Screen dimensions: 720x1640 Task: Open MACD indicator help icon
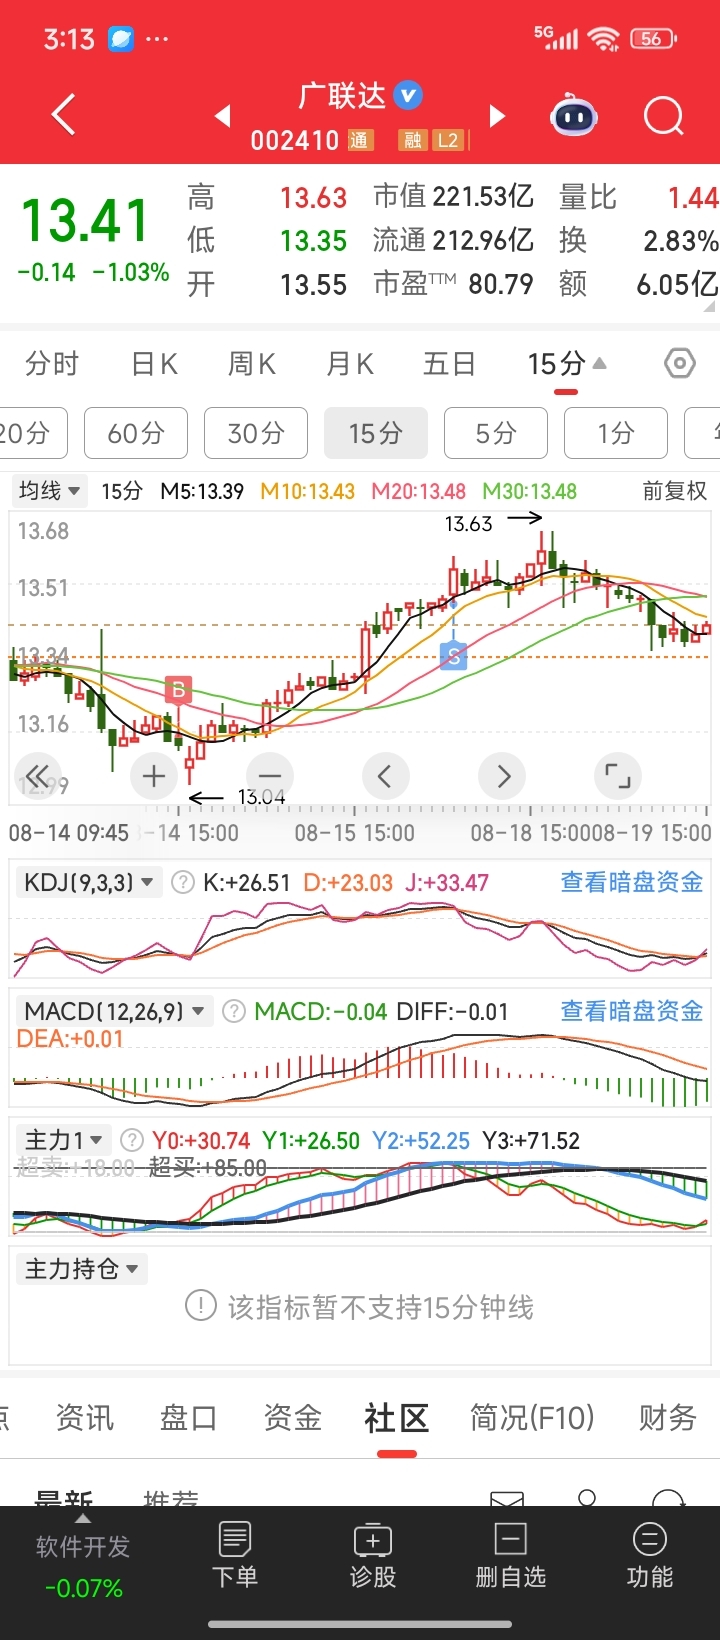tap(233, 1012)
